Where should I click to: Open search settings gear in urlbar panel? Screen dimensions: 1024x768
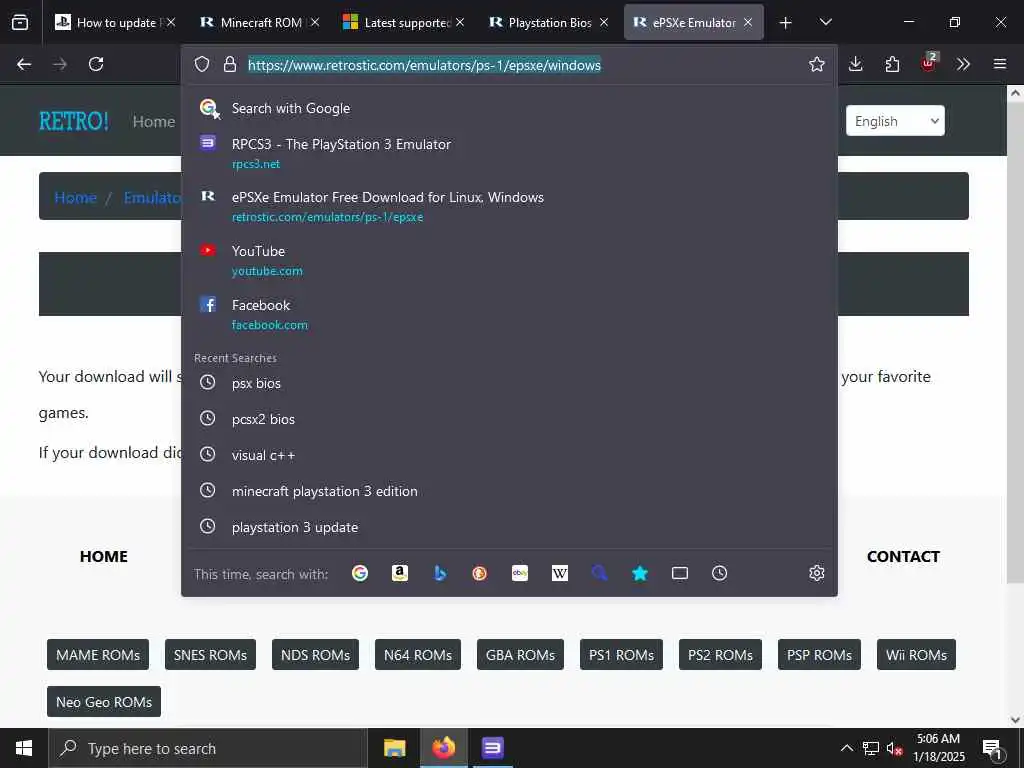coord(816,573)
